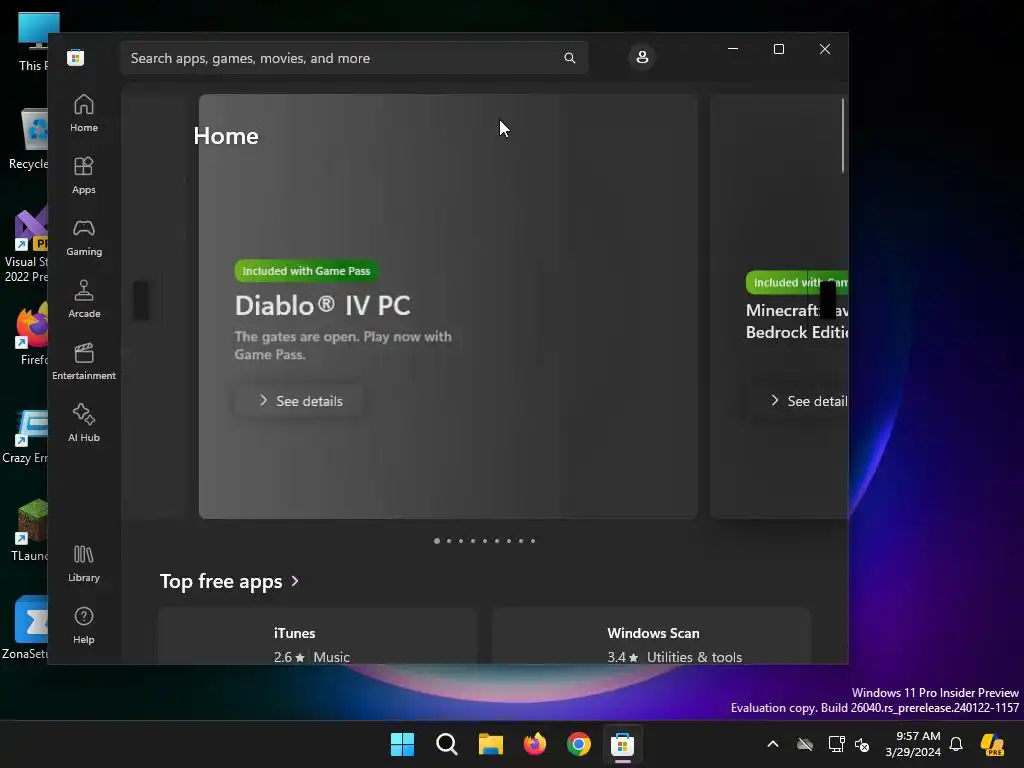1024x768 pixels.
Task: Click the muted volume tray icon
Action: point(862,744)
